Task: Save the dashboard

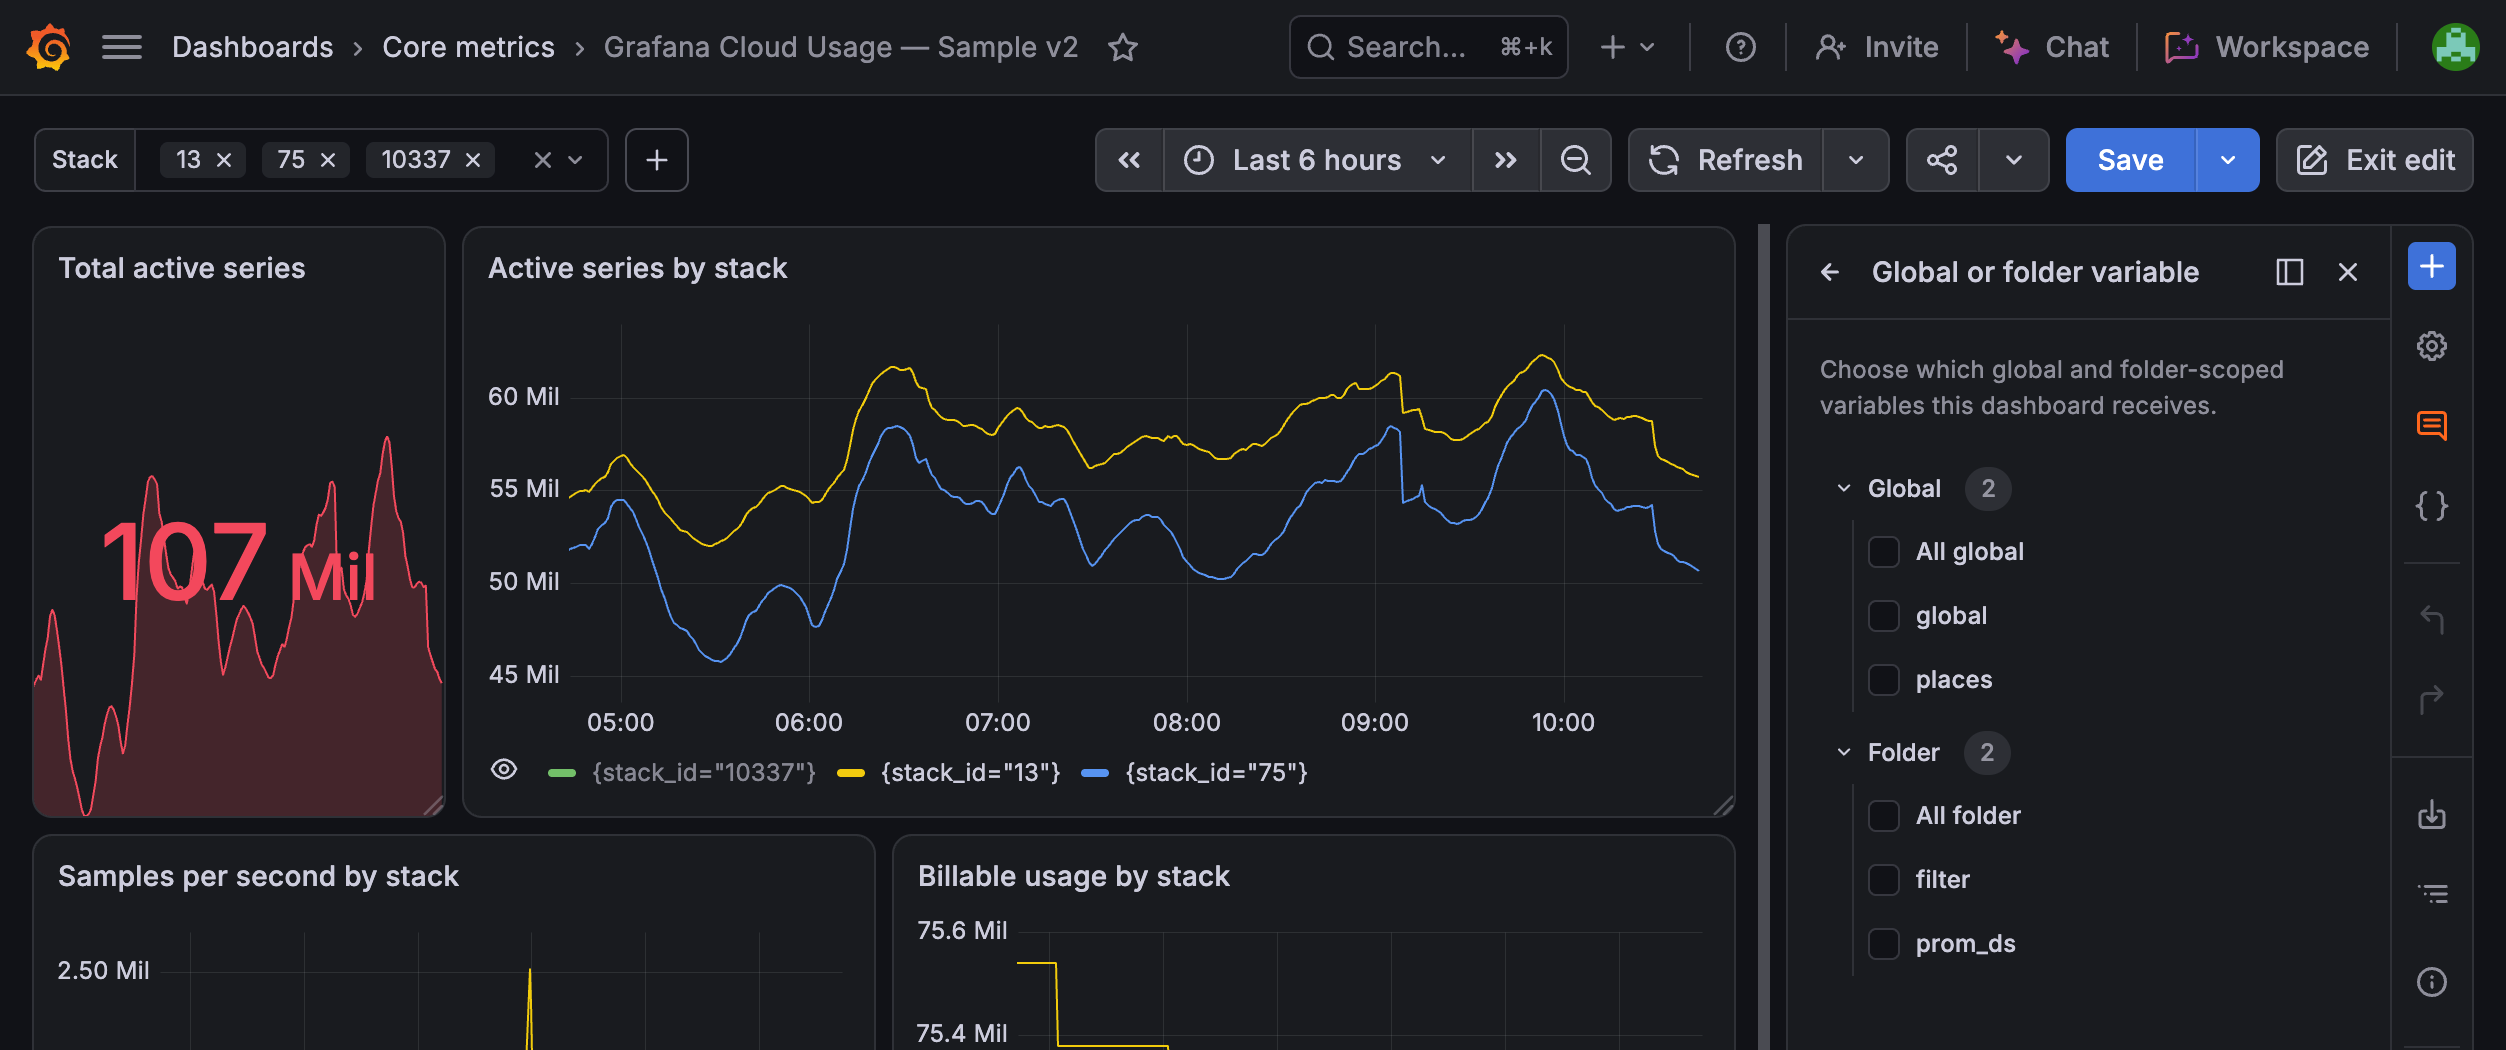Action: tap(2130, 160)
